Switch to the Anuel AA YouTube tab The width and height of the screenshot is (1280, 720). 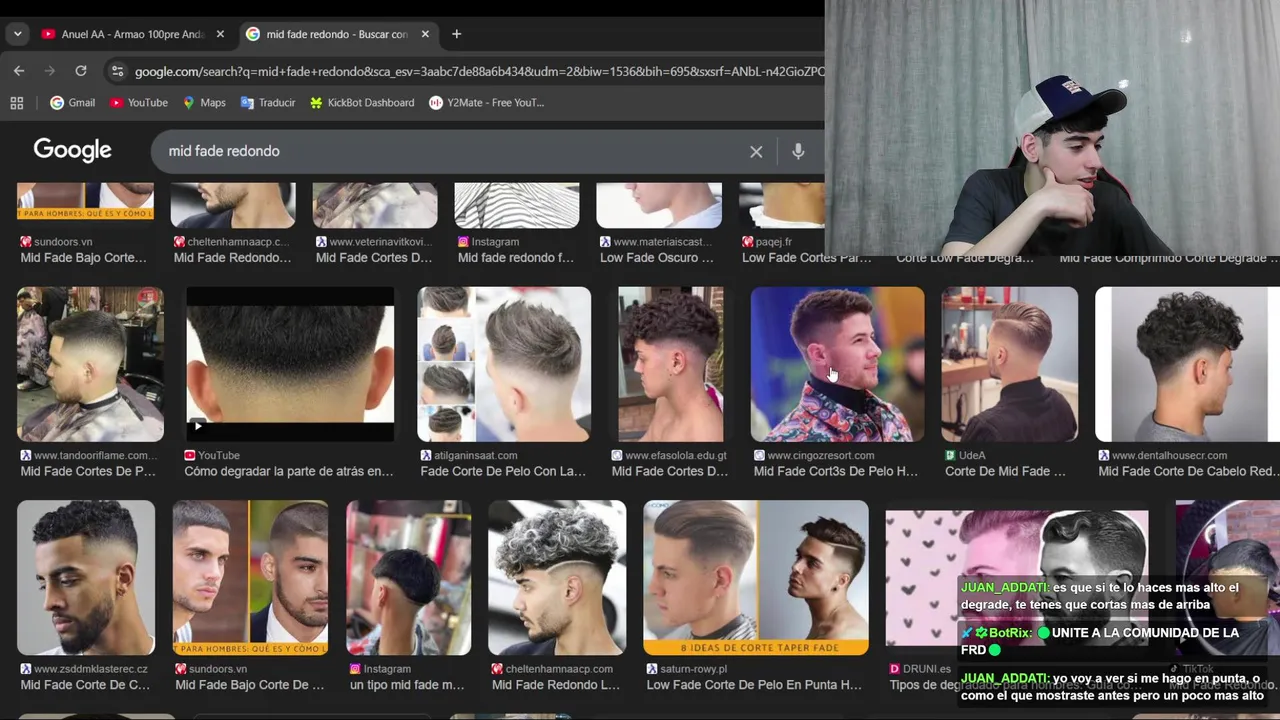point(132,34)
